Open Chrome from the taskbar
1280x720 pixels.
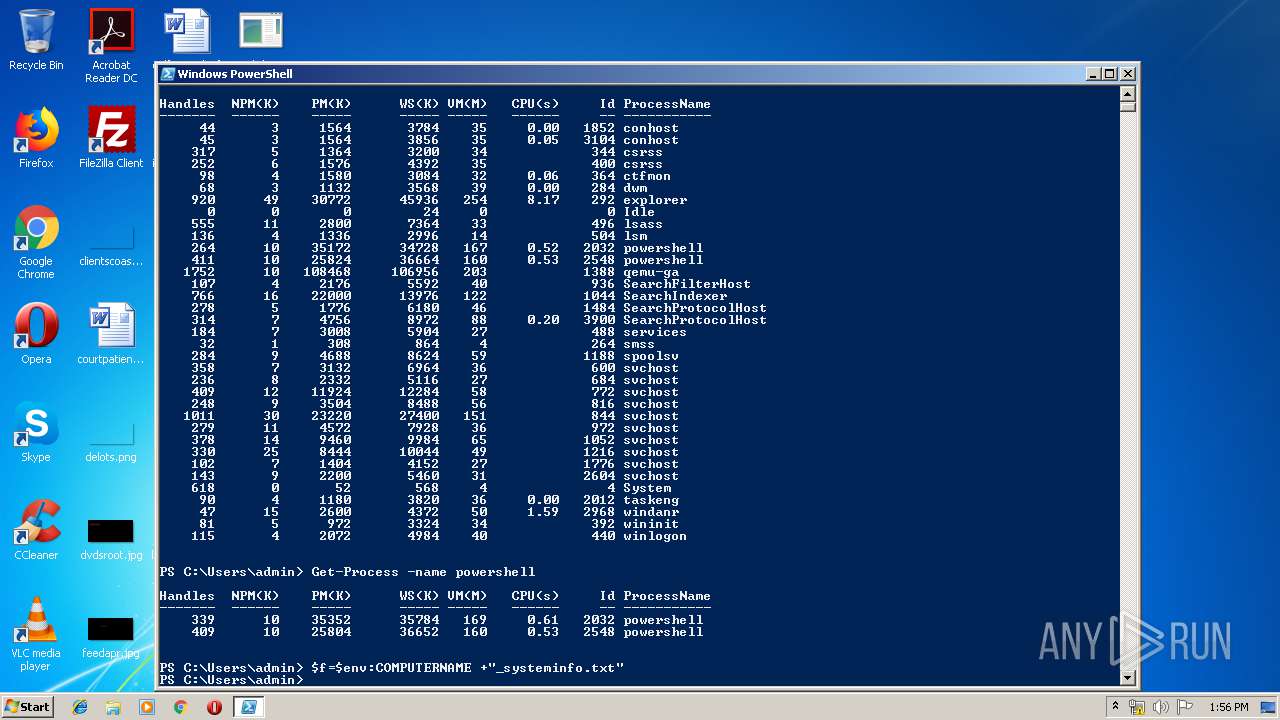click(181, 707)
